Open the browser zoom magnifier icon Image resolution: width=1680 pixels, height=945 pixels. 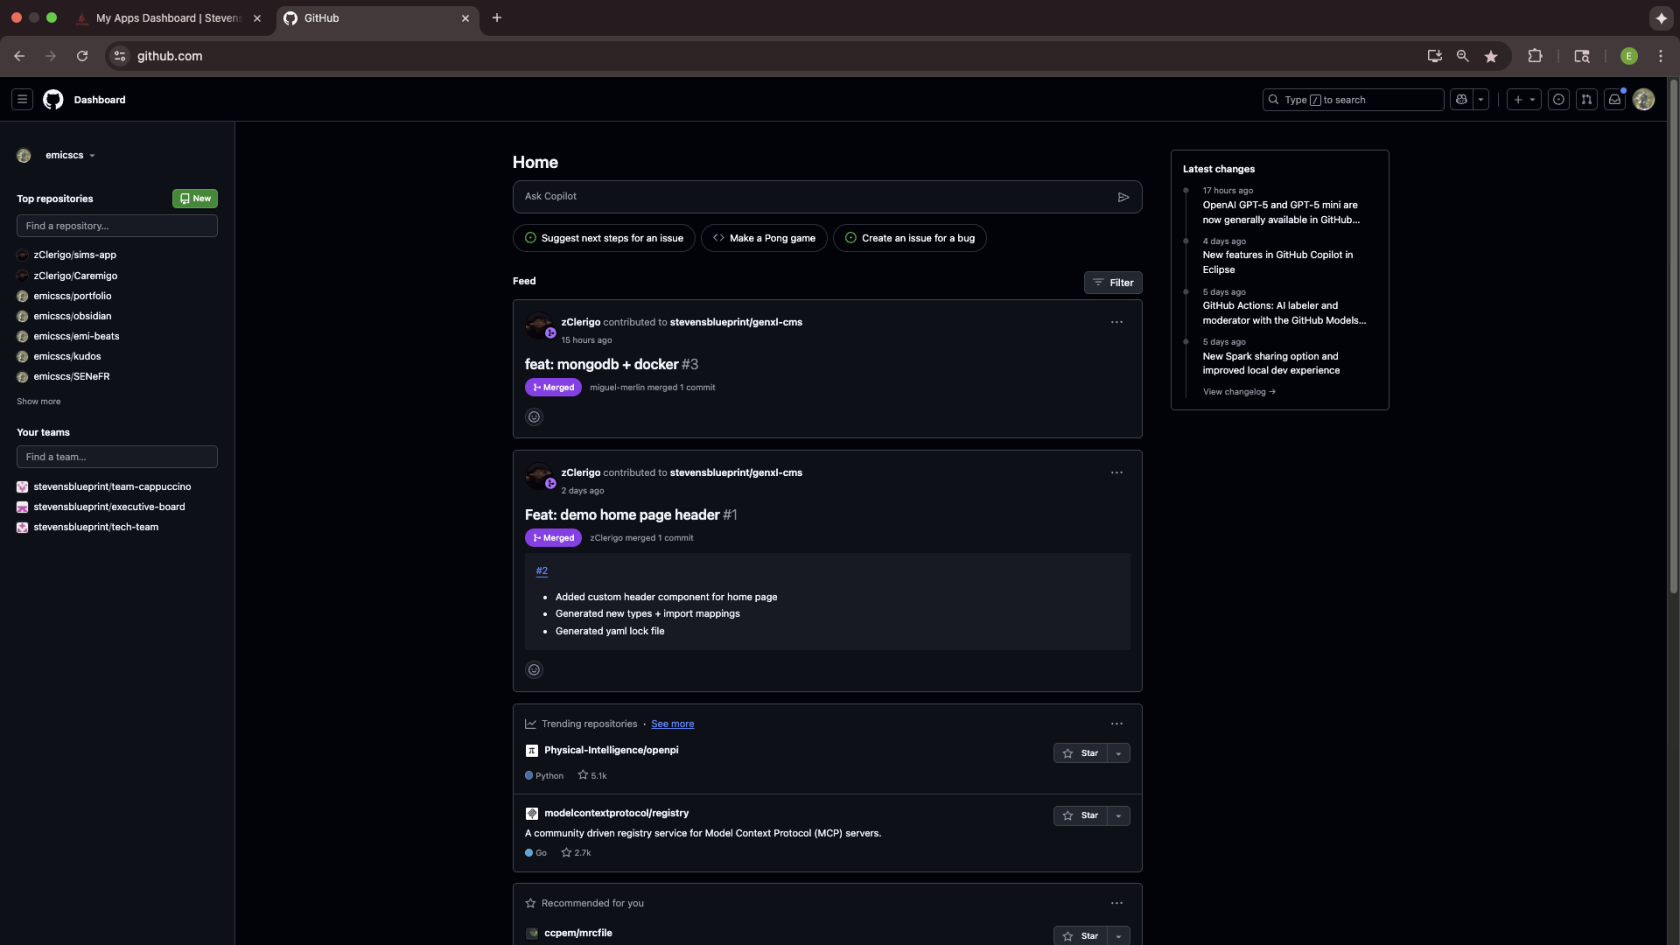point(1463,56)
